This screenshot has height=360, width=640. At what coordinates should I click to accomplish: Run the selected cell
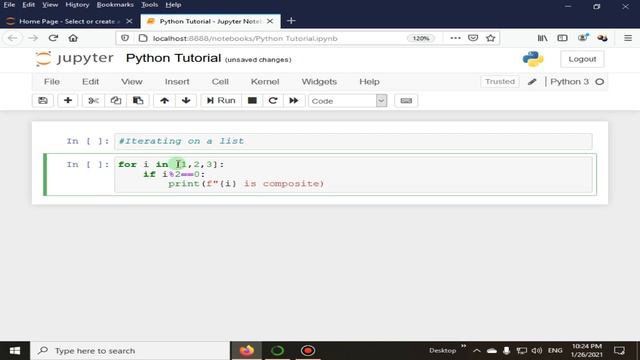point(221,100)
